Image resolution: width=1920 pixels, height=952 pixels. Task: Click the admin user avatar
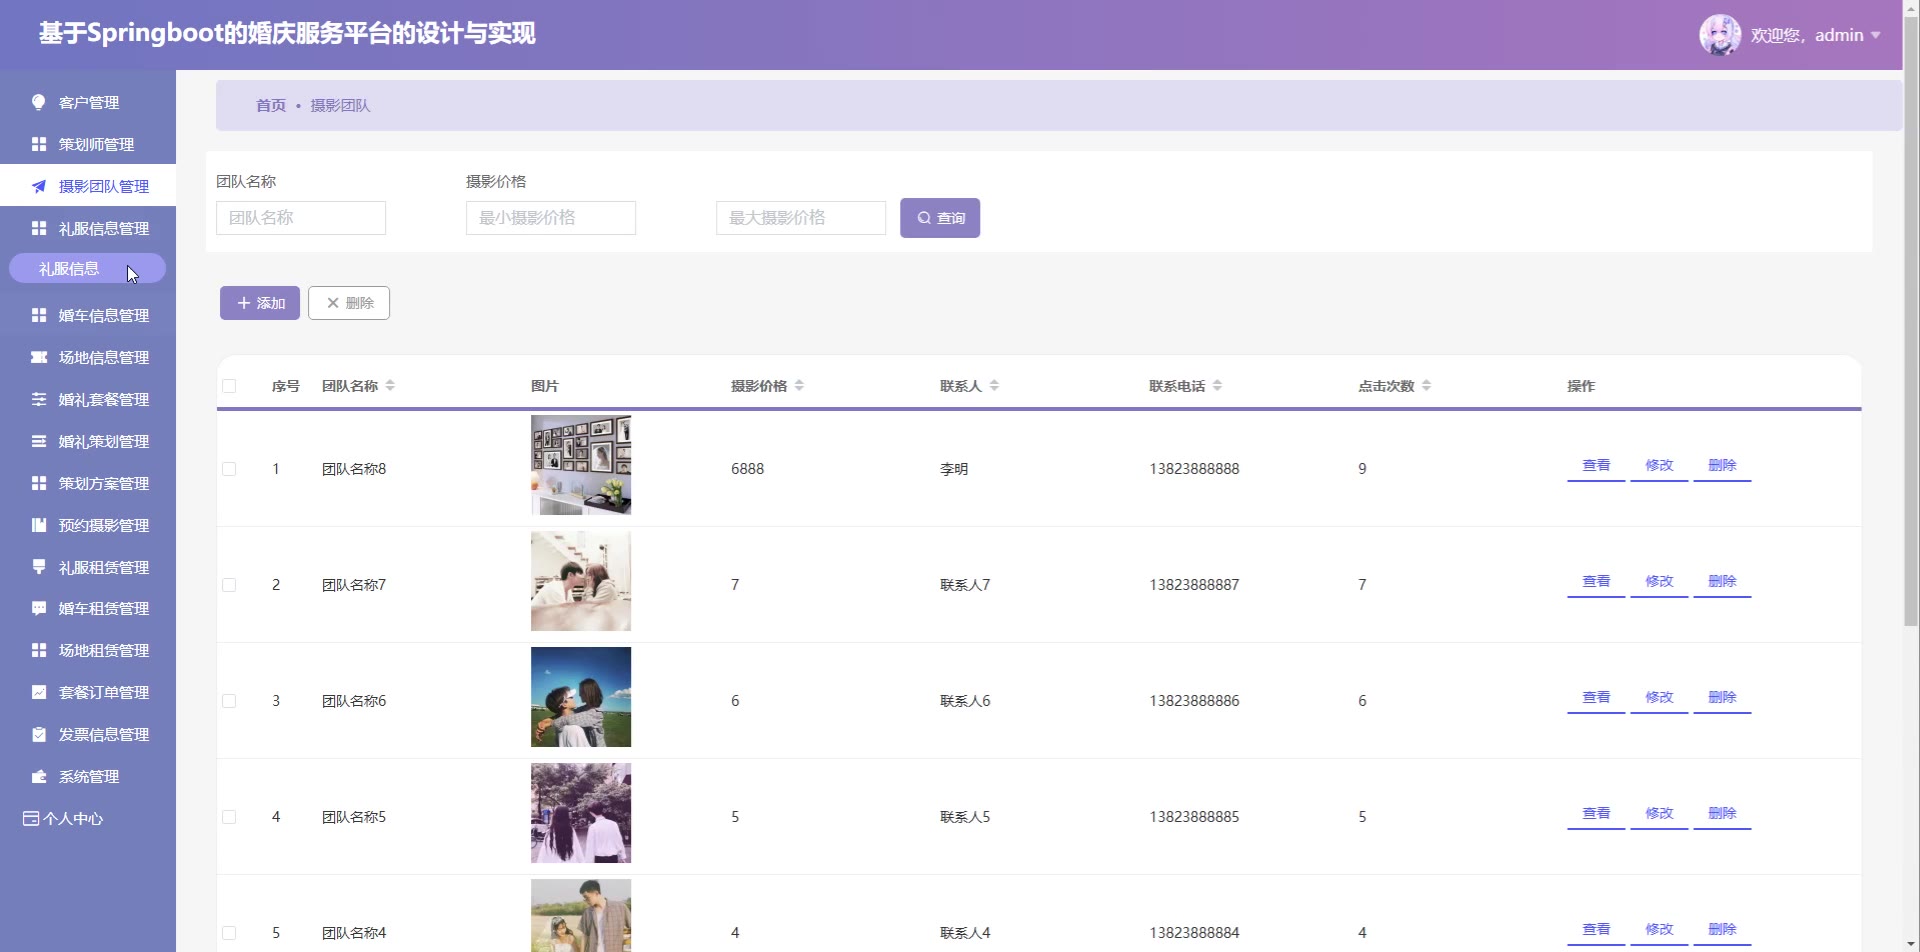click(x=1719, y=35)
